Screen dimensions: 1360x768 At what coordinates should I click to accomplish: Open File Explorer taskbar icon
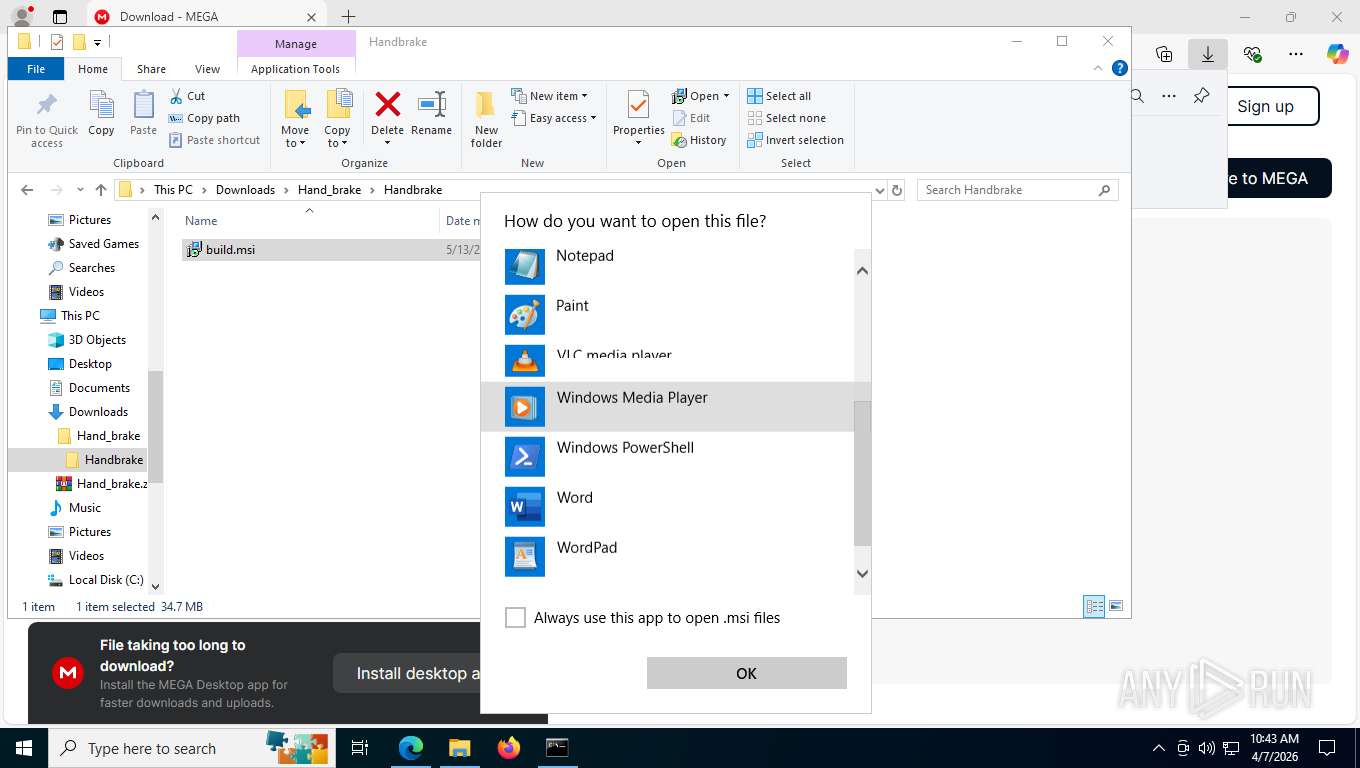tap(460, 747)
